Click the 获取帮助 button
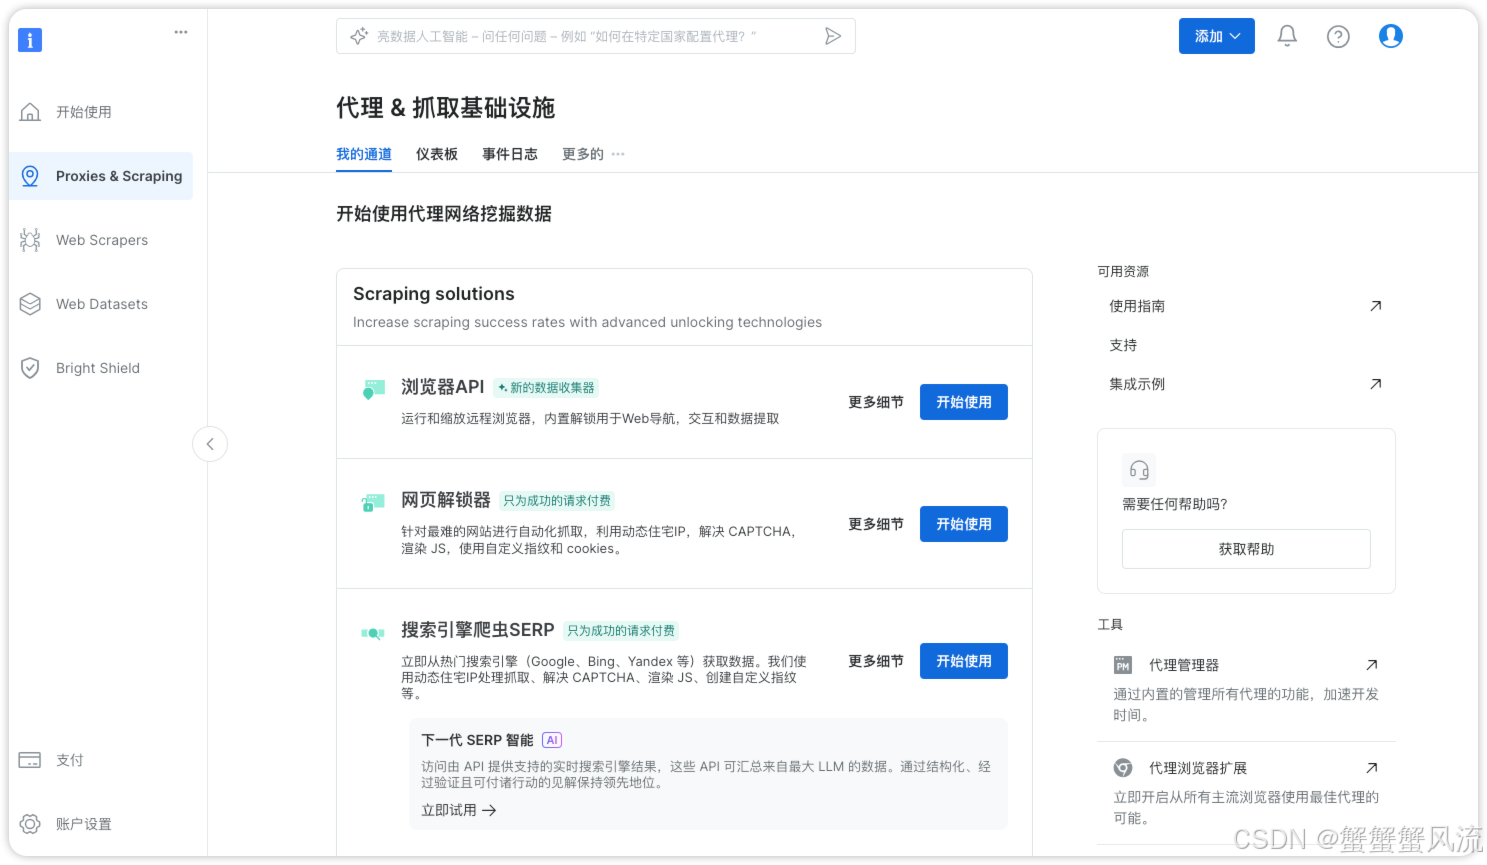Viewport: 1487px width, 865px height. point(1246,549)
